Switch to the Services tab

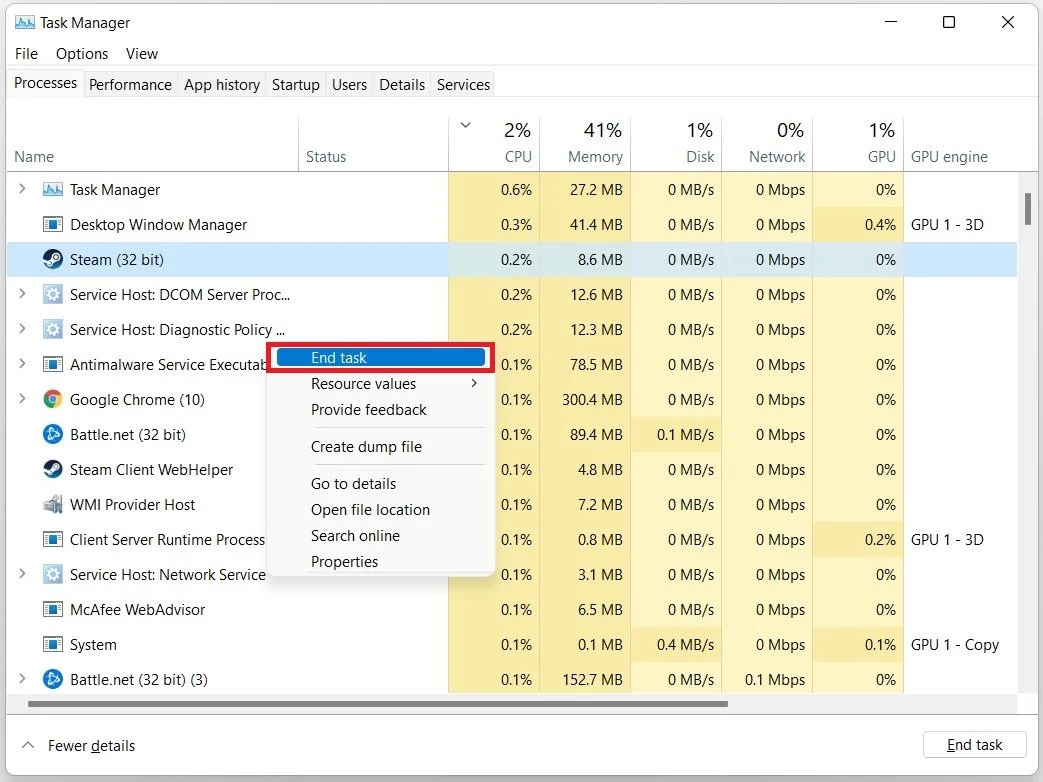[464, 85]
